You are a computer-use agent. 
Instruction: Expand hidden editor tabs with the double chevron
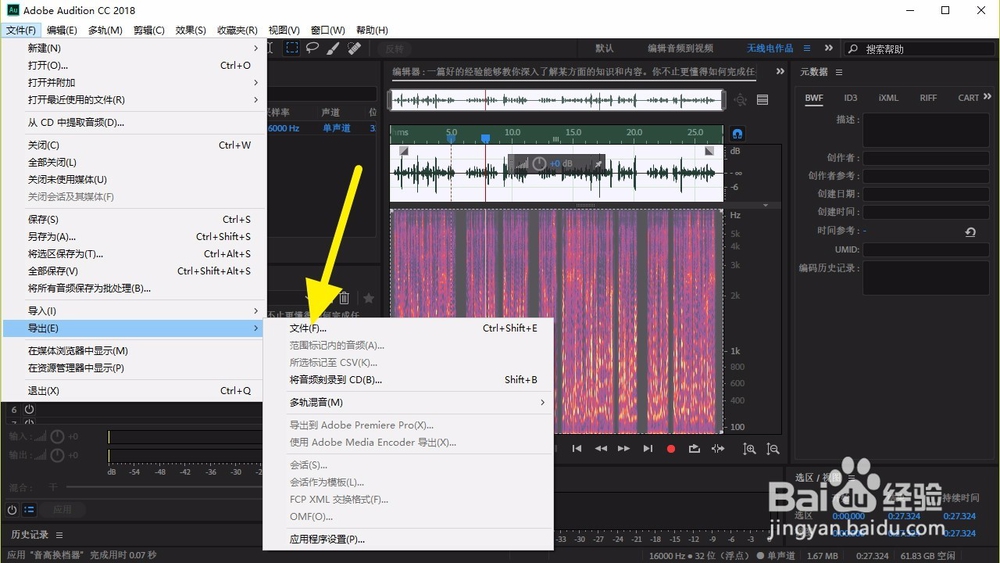[x=780, y=71]
